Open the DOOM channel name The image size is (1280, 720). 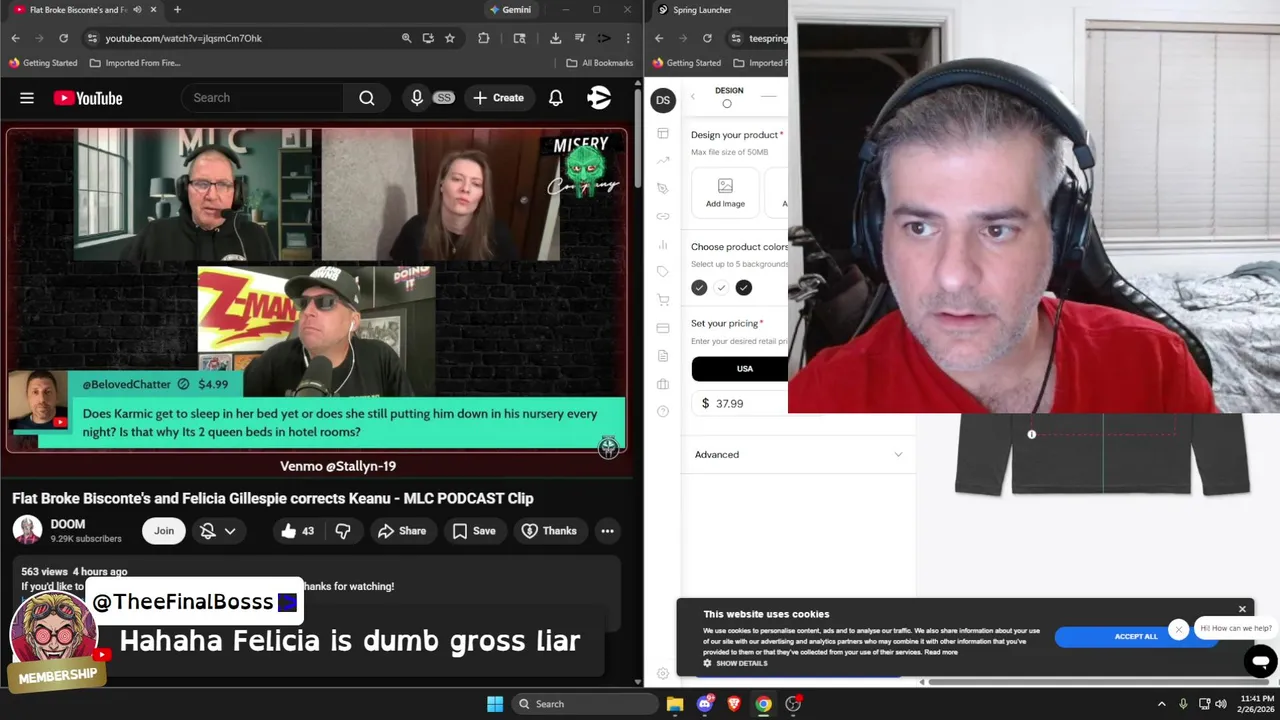click(x=68, y=524)
